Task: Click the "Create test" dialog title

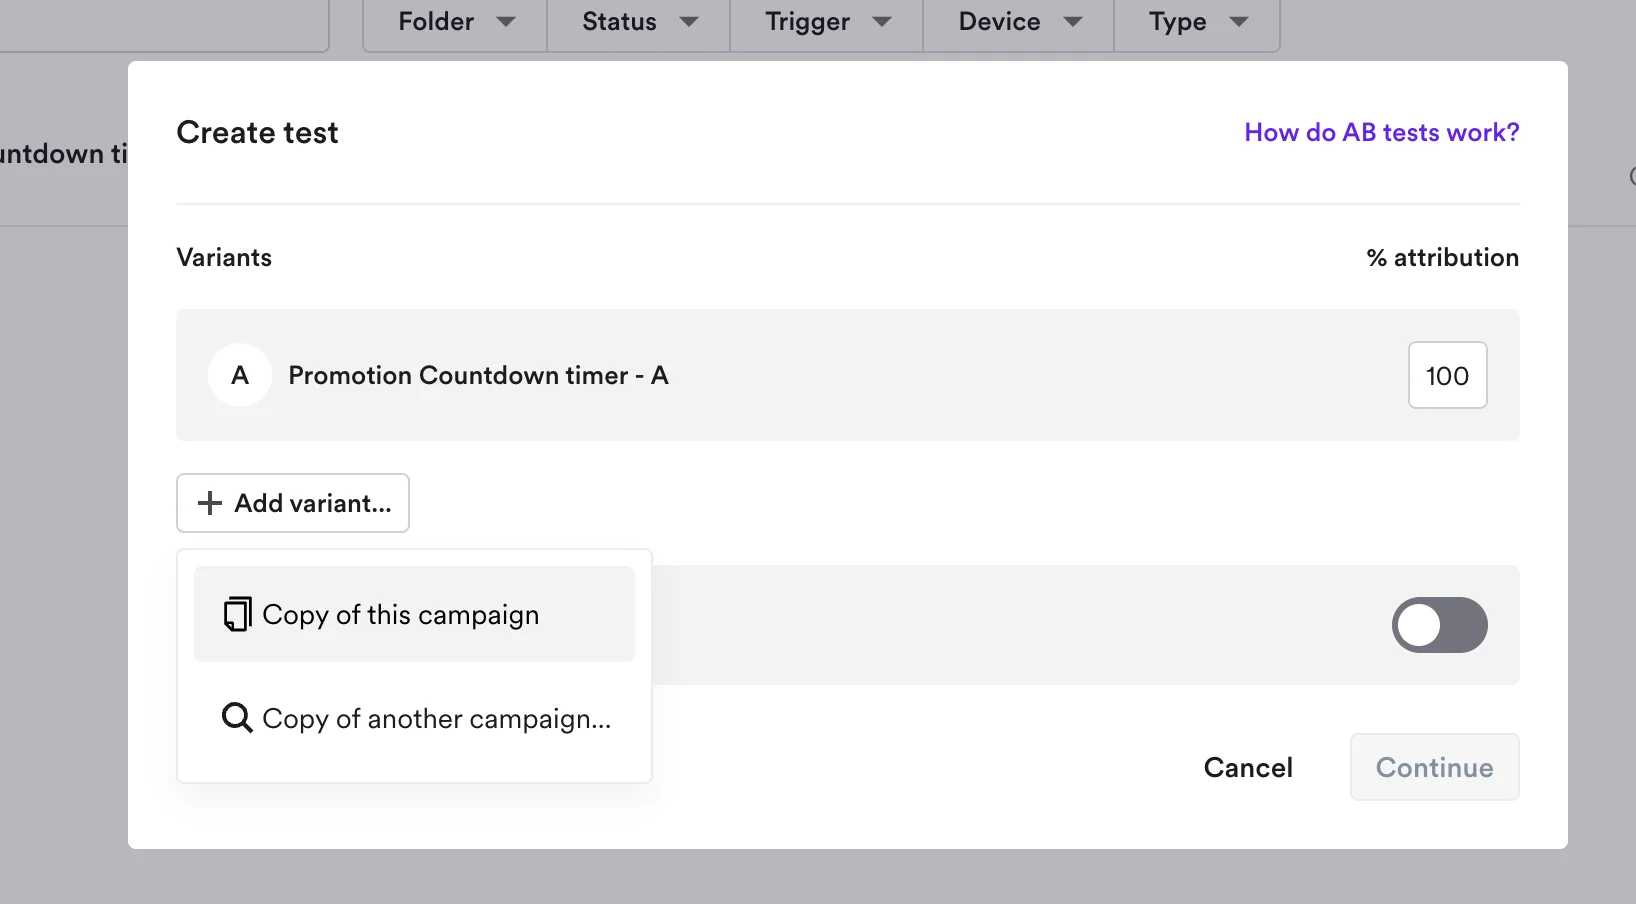Action: pos(257,132)
